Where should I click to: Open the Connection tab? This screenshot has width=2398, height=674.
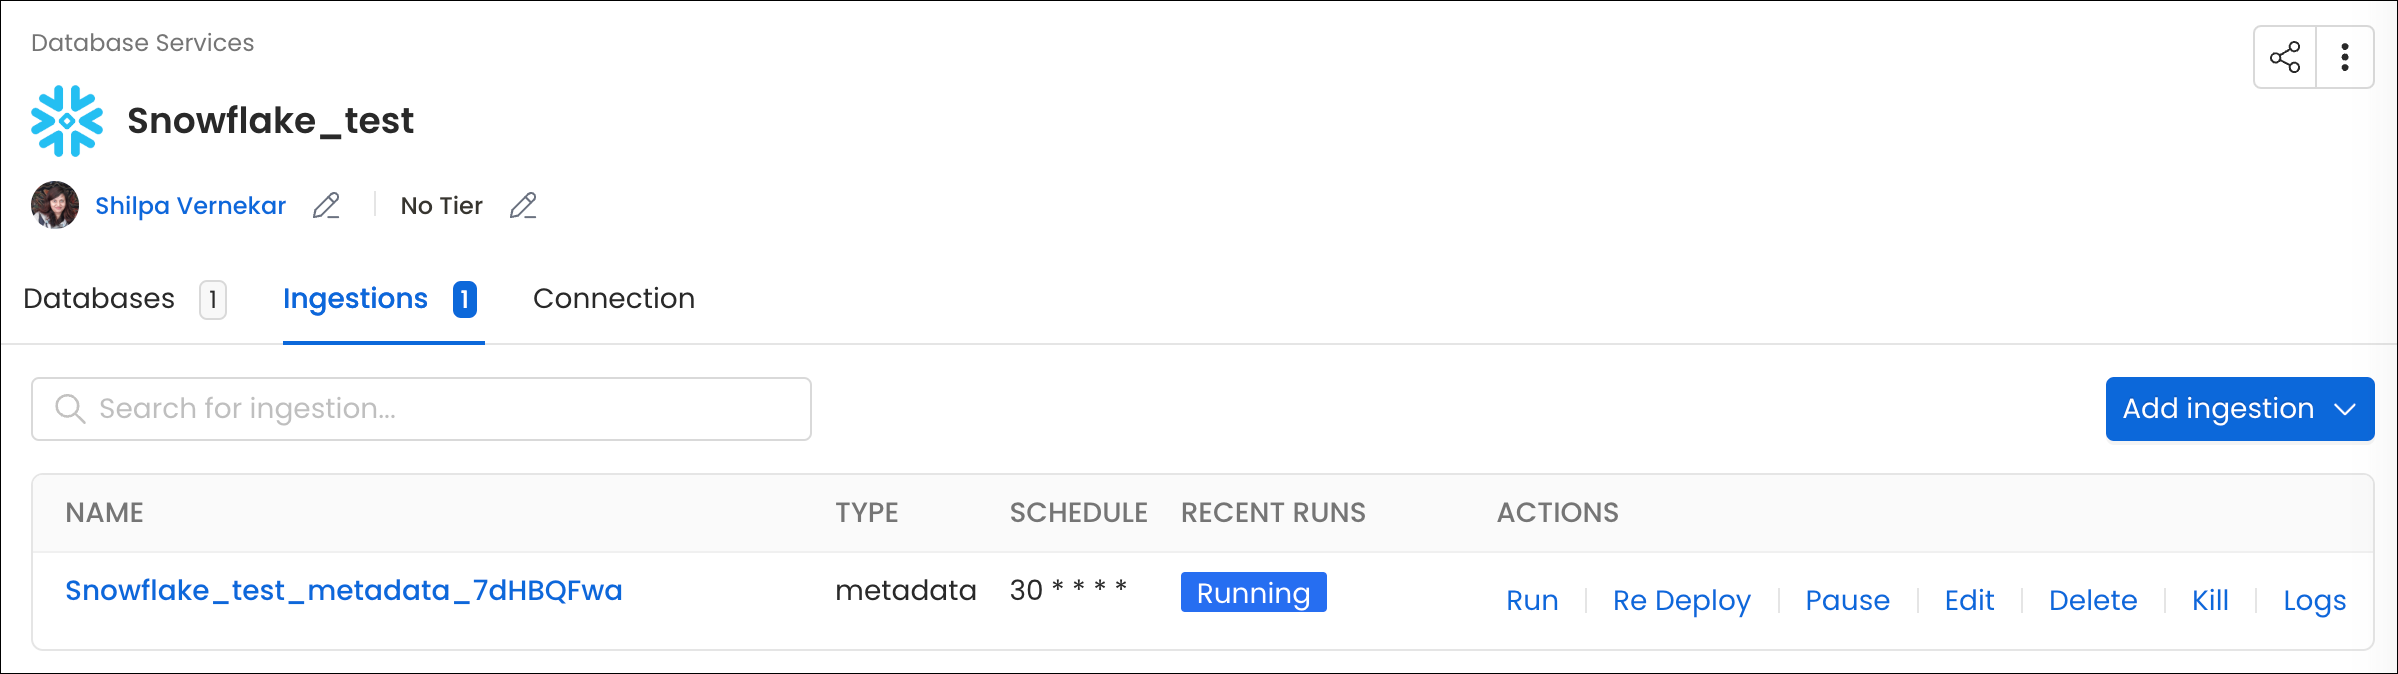pos(613,299)
